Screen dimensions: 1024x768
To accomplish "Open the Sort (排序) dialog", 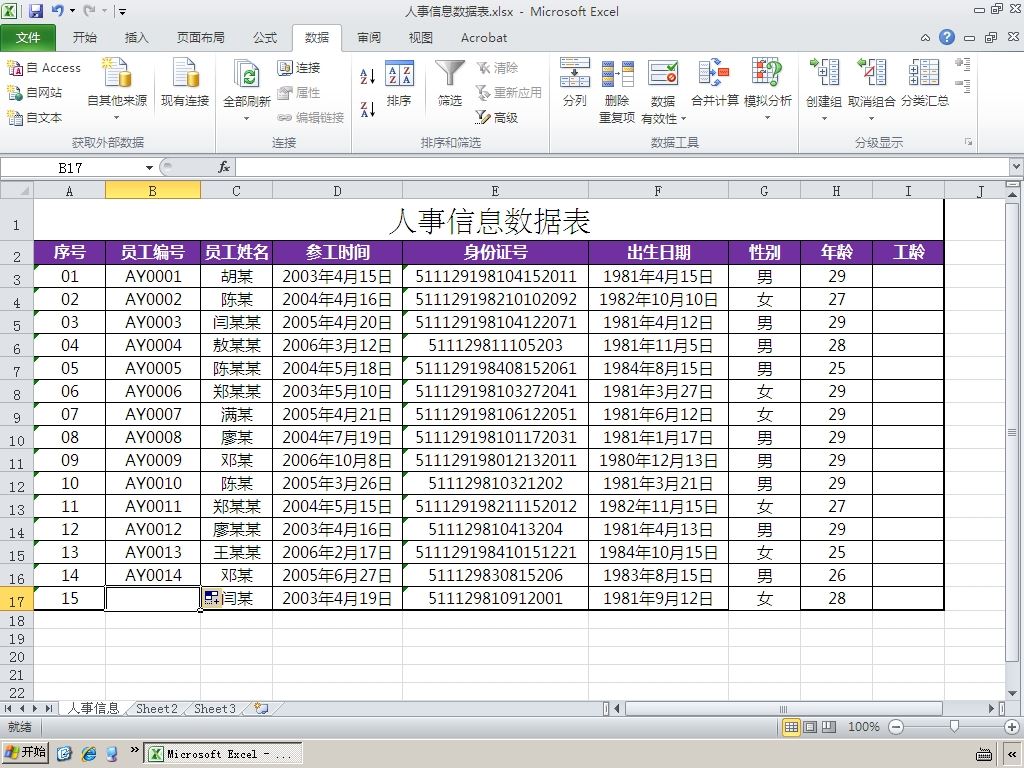I will 399,83.
